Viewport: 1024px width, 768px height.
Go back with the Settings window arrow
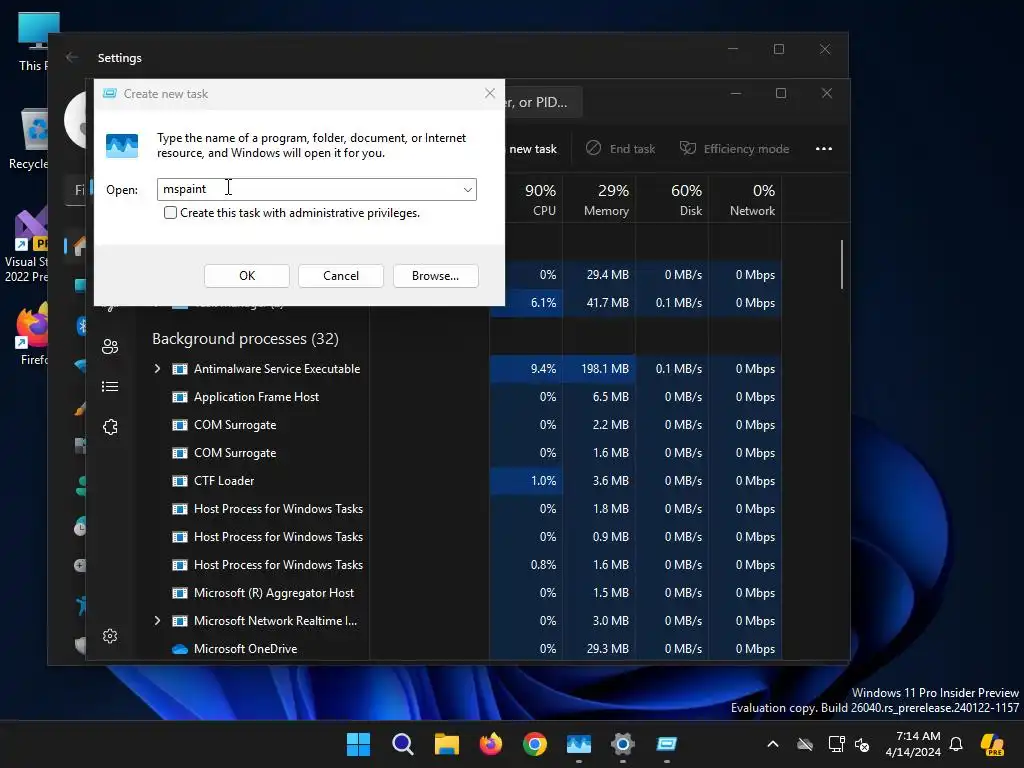click(x=72, y=57)
